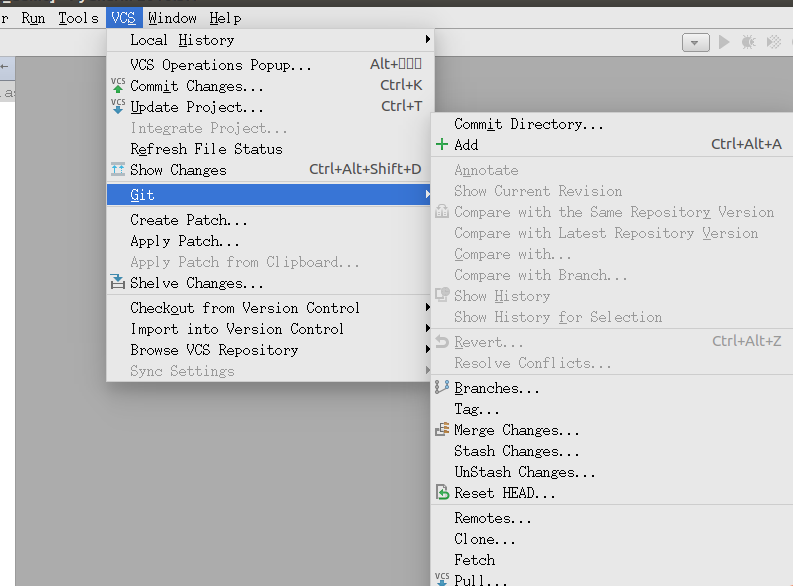793x586 pixels.
Task: Select Pull in Git submenu
Action: (612, 579)
